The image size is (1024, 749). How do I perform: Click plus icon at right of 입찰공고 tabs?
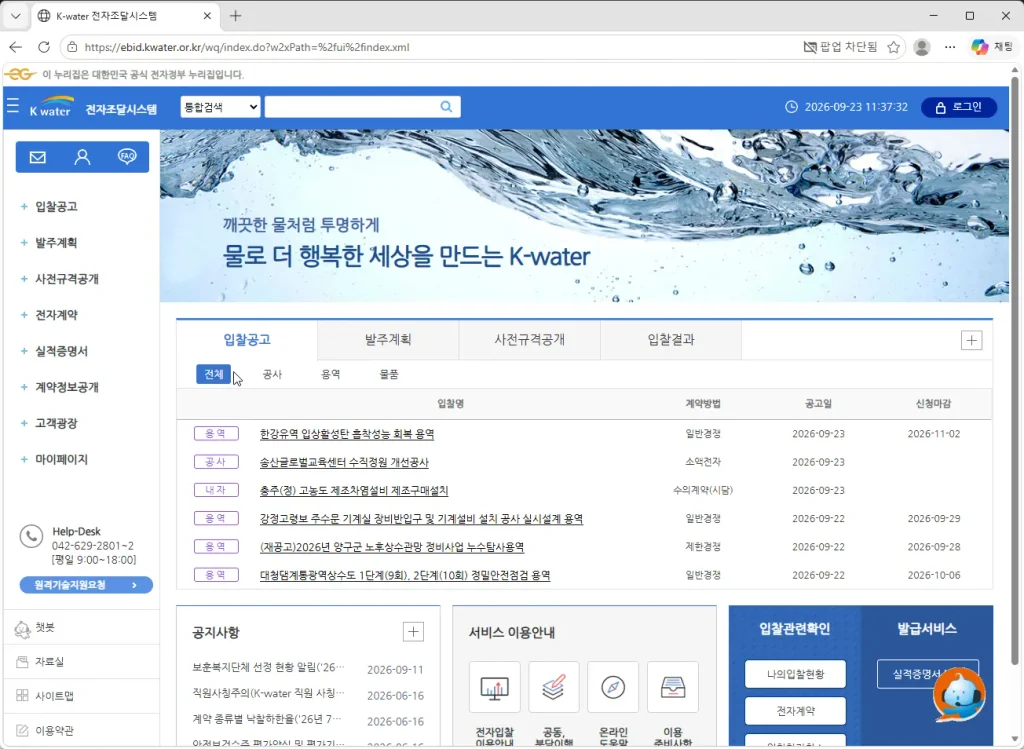point(971,340)
